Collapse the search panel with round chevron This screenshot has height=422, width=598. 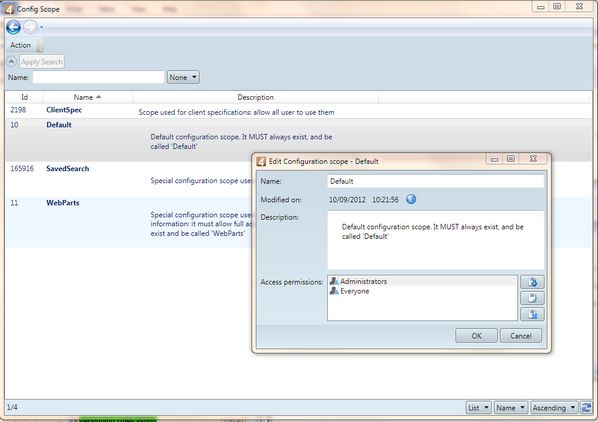click(12, 61)
